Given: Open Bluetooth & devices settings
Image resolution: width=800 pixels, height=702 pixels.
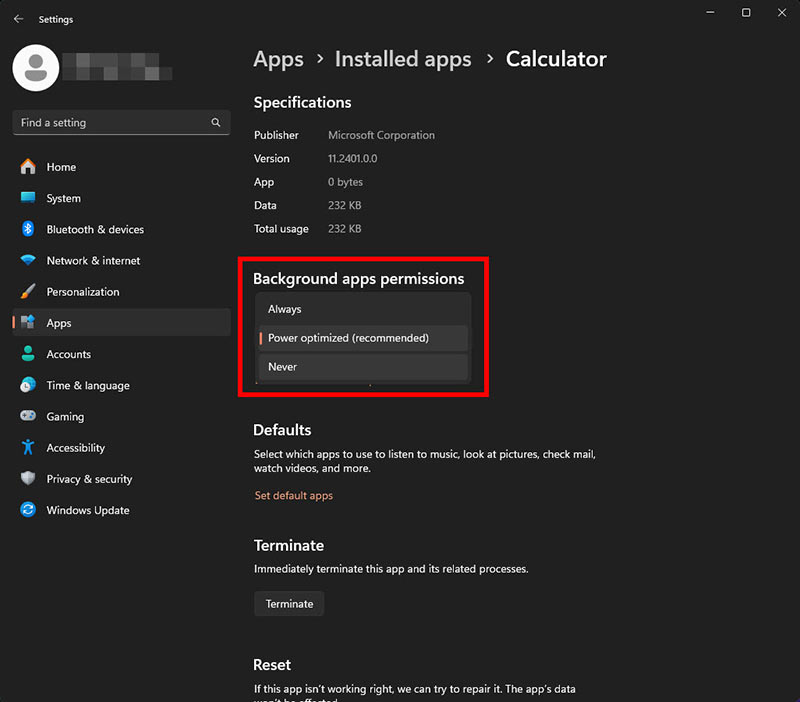Looking at the screenshot, I should click(121, 229).
